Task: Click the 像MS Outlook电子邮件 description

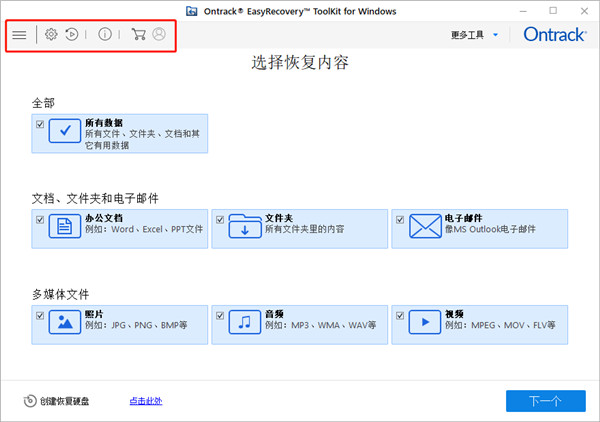Action: pyautogui.click(x=490, y=229)
